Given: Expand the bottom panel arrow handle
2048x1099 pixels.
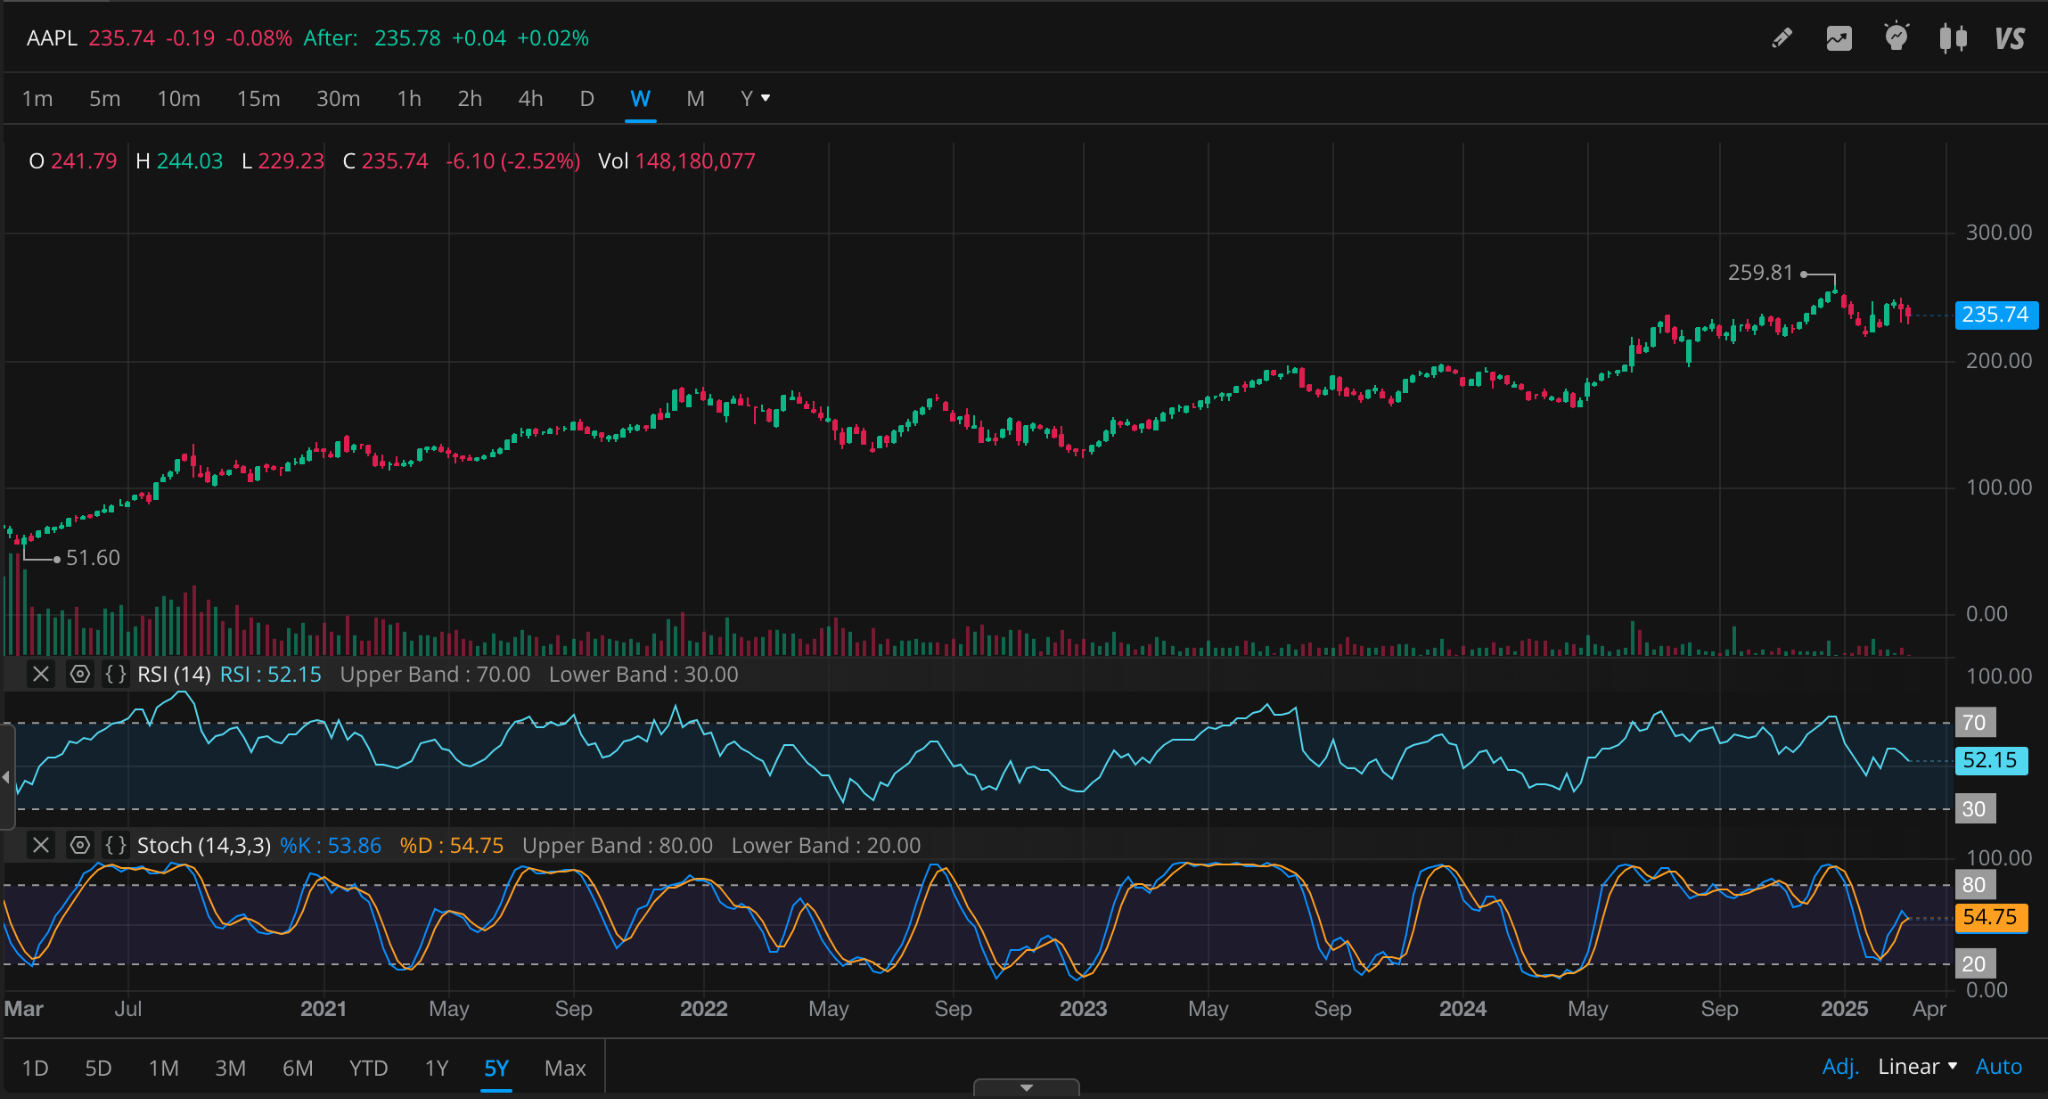Looking at the screenshot, I should (1026, 1087).
